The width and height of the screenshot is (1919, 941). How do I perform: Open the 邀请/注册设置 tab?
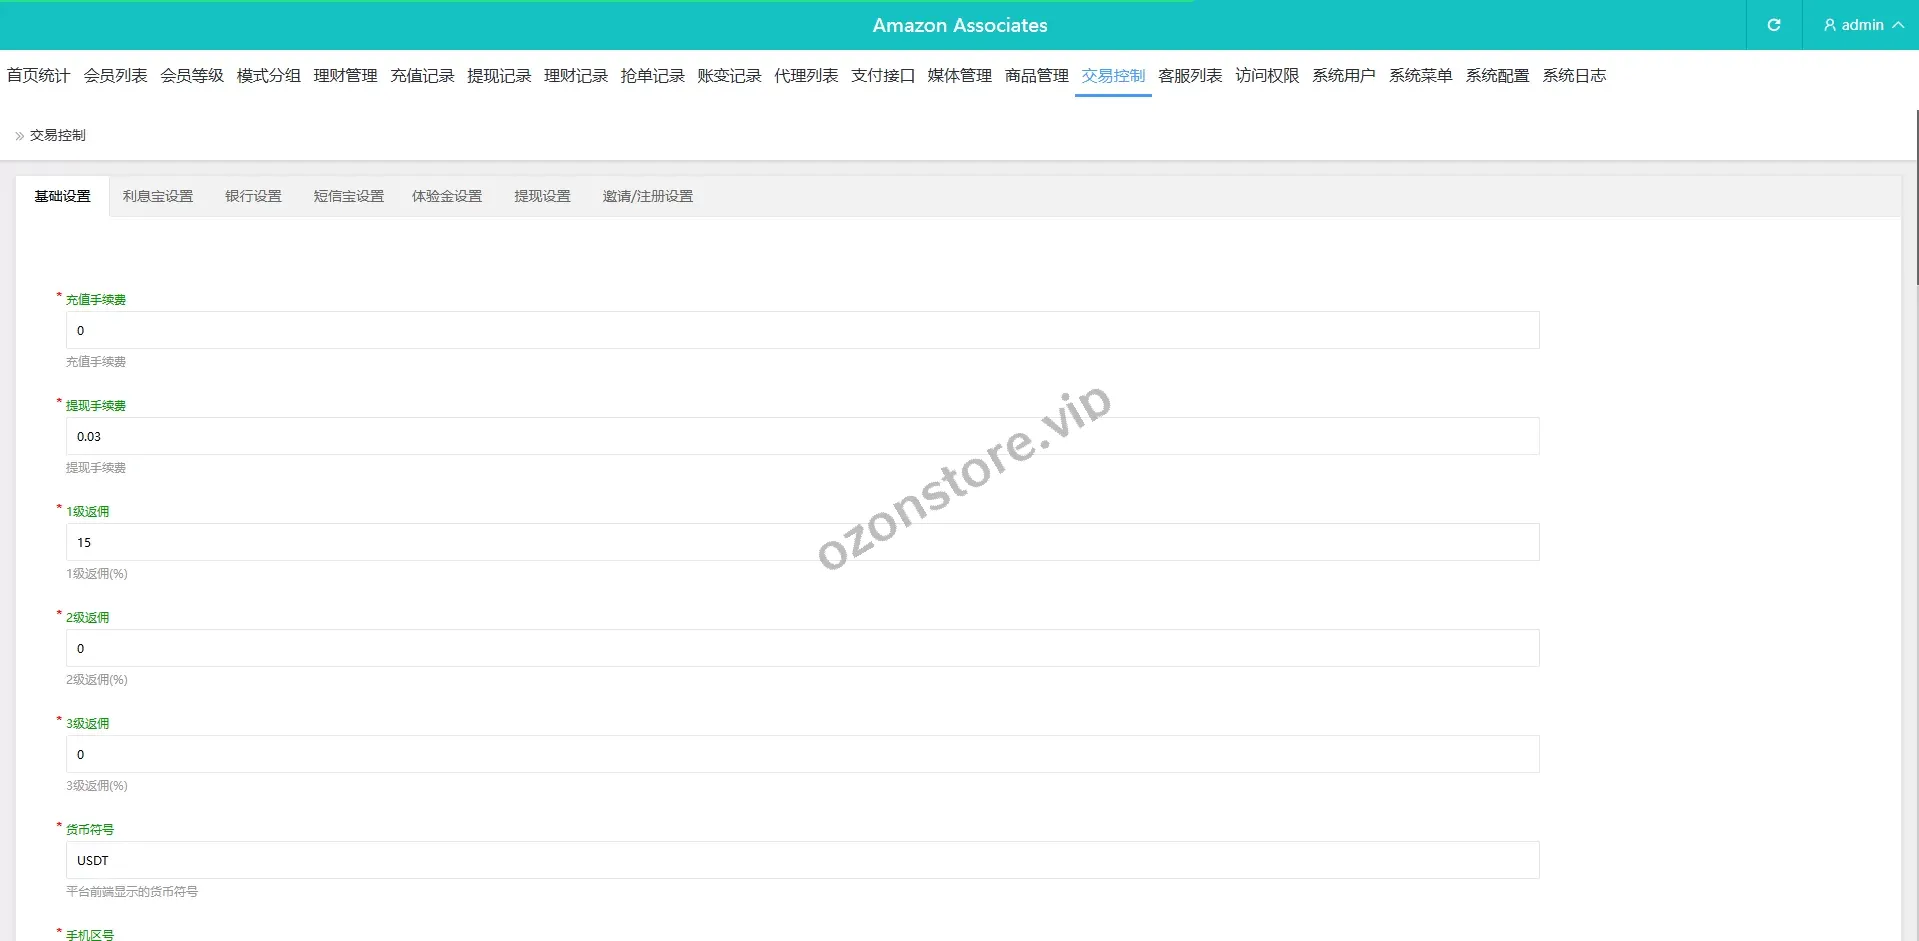click(647, 197)
